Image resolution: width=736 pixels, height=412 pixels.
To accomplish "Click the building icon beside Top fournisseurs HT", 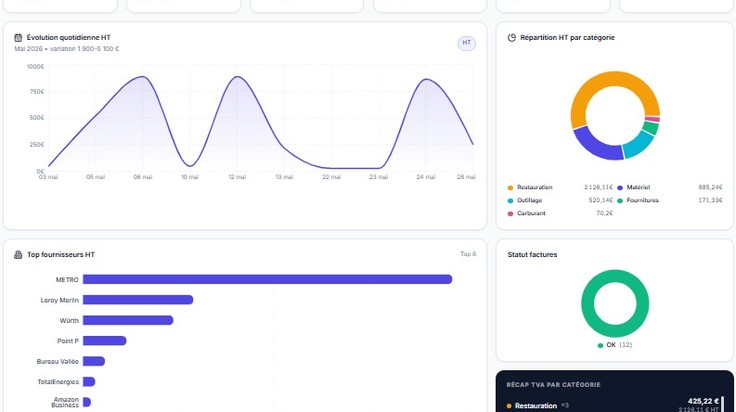I will click(18, 255).
